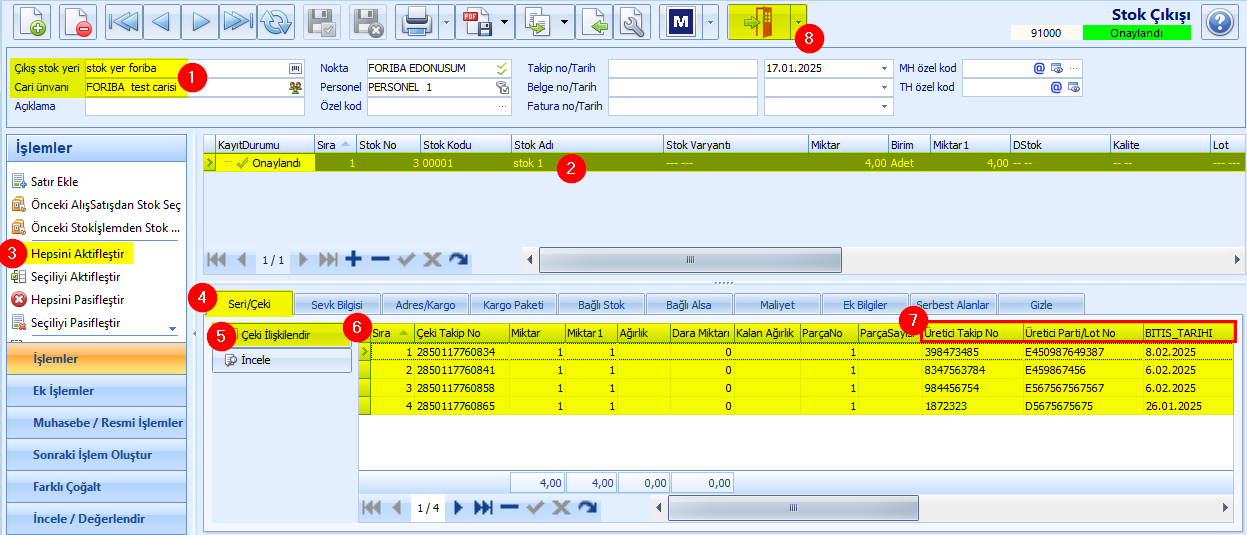The height and width of the screenshot is (535, 1247).
Task: Cancel save with floppy disk X icon
Action: pyautogui.click(x=369, y=21)
